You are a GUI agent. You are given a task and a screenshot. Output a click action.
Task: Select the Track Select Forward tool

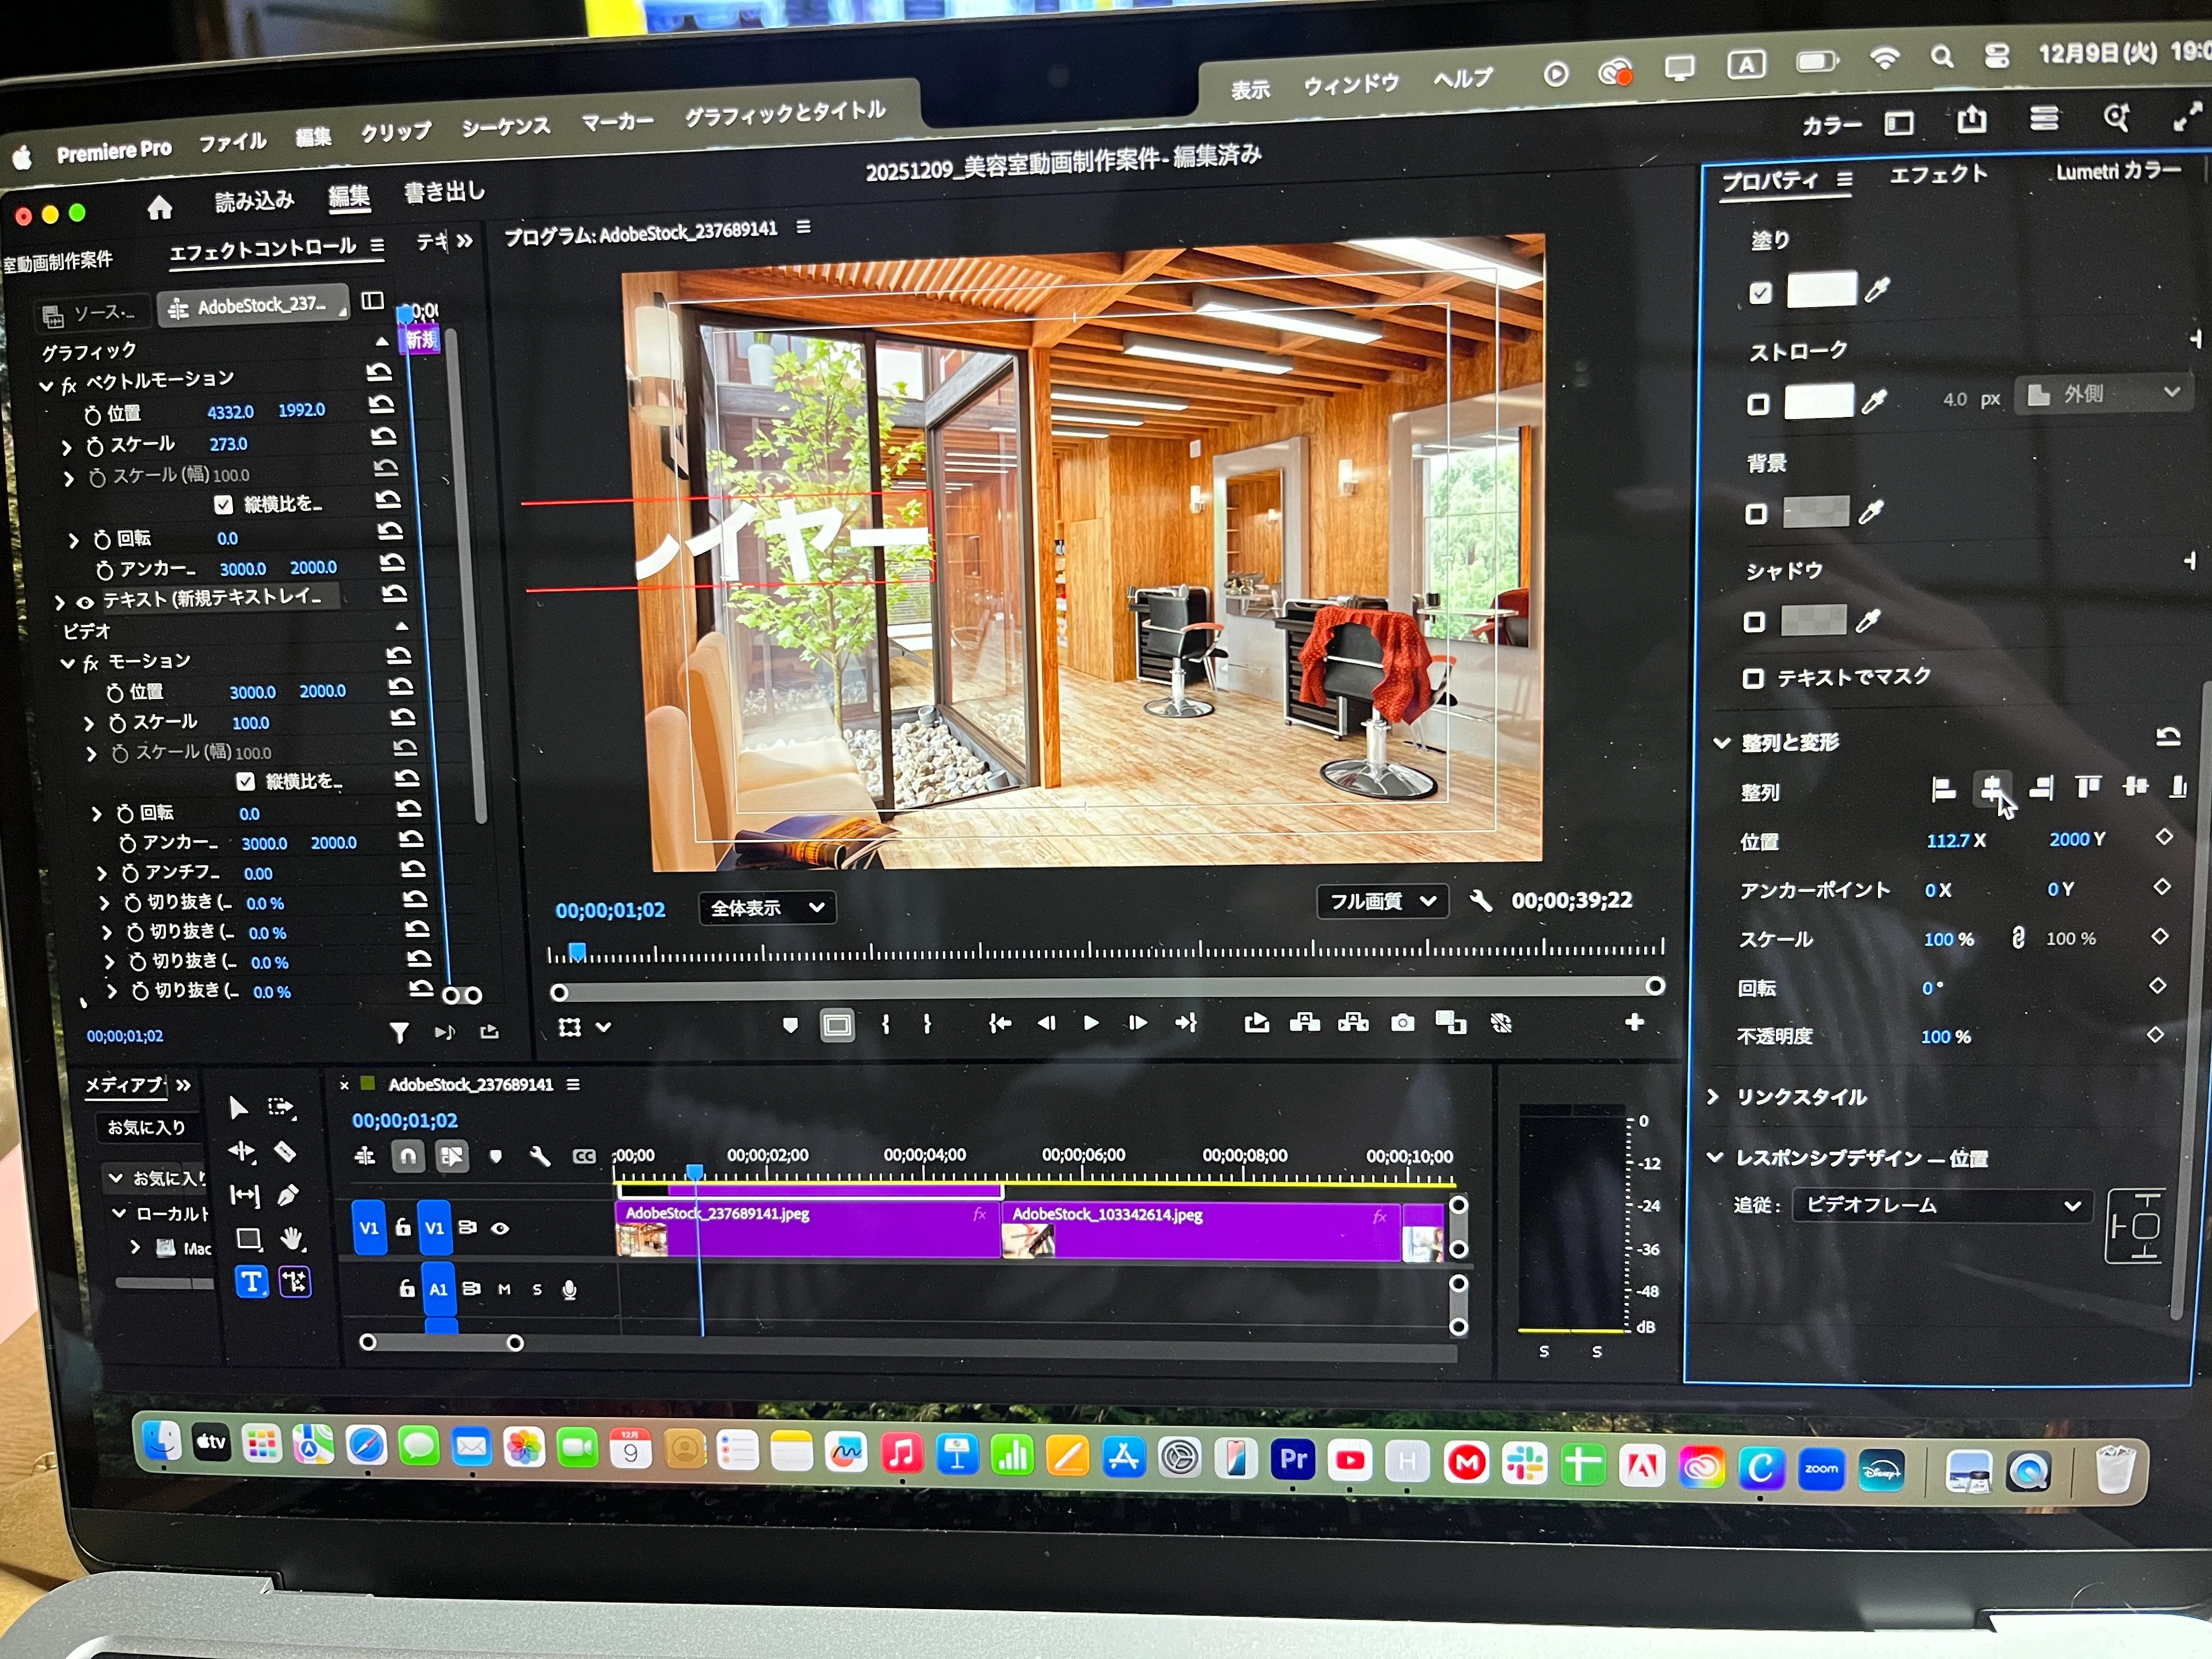click(282, 1107)
